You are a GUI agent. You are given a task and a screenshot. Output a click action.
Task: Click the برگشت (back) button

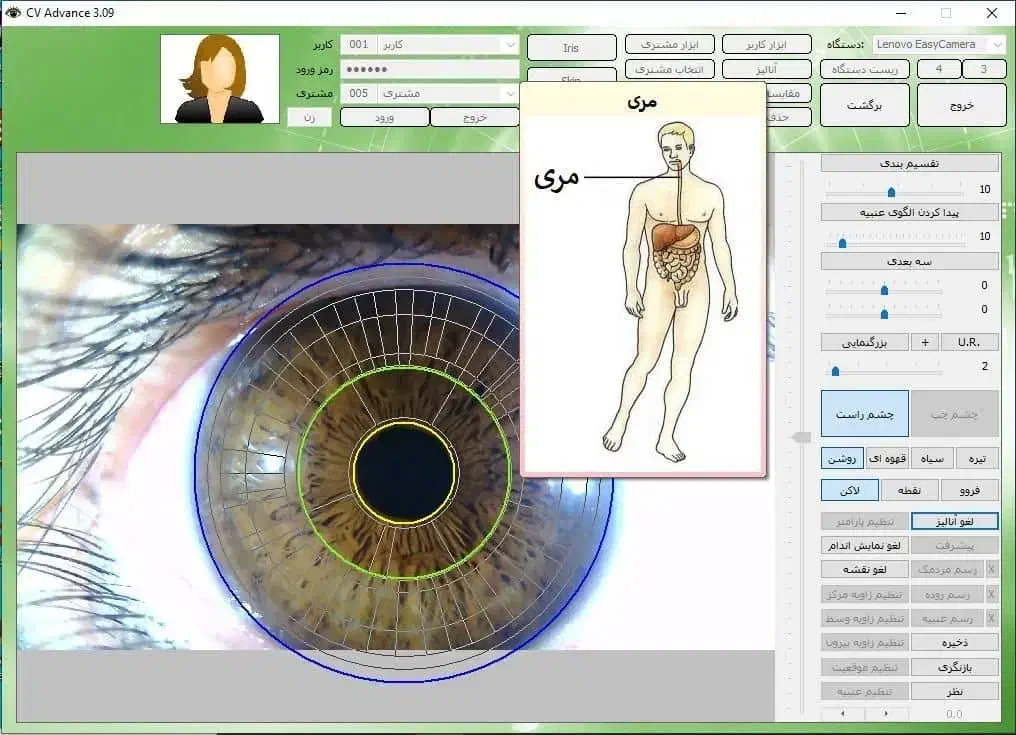tap(864, 105)
